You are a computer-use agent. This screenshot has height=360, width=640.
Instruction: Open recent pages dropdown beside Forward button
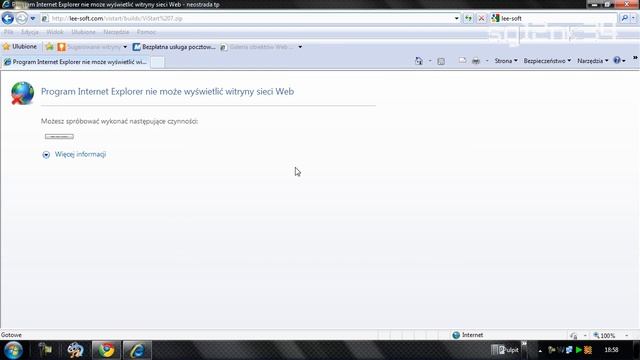click(x=33, y=18)
